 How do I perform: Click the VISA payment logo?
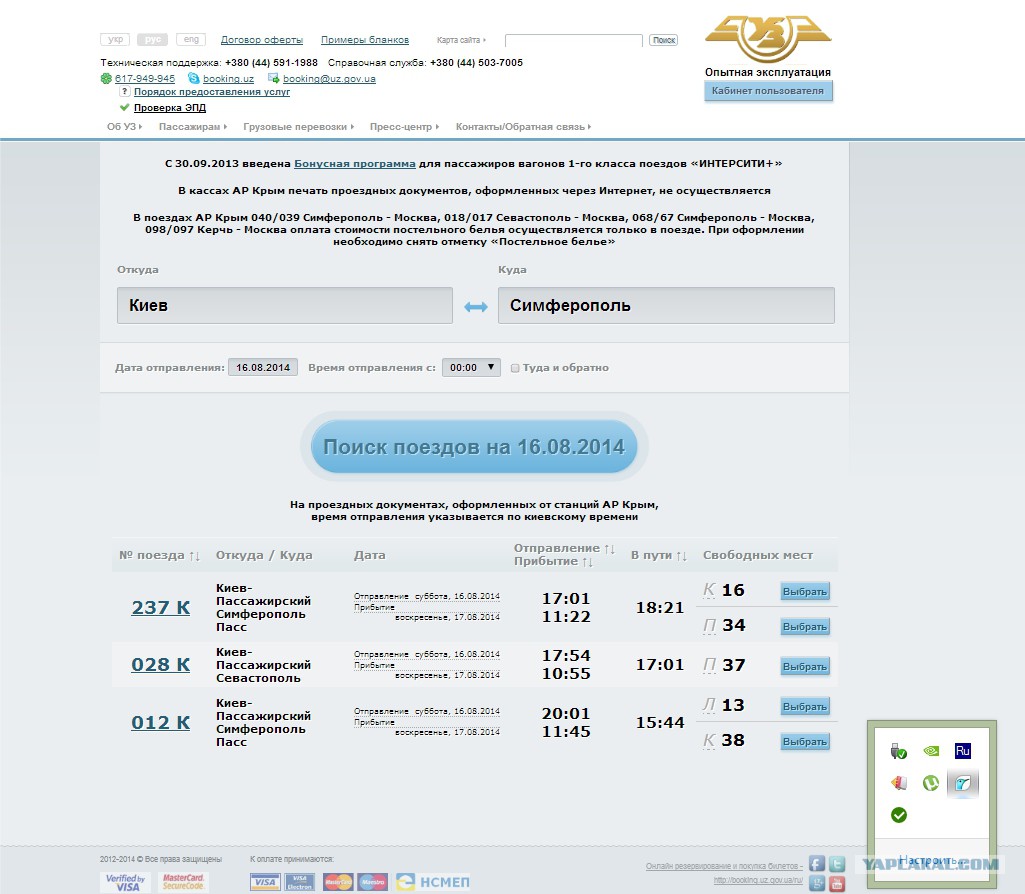265,882
